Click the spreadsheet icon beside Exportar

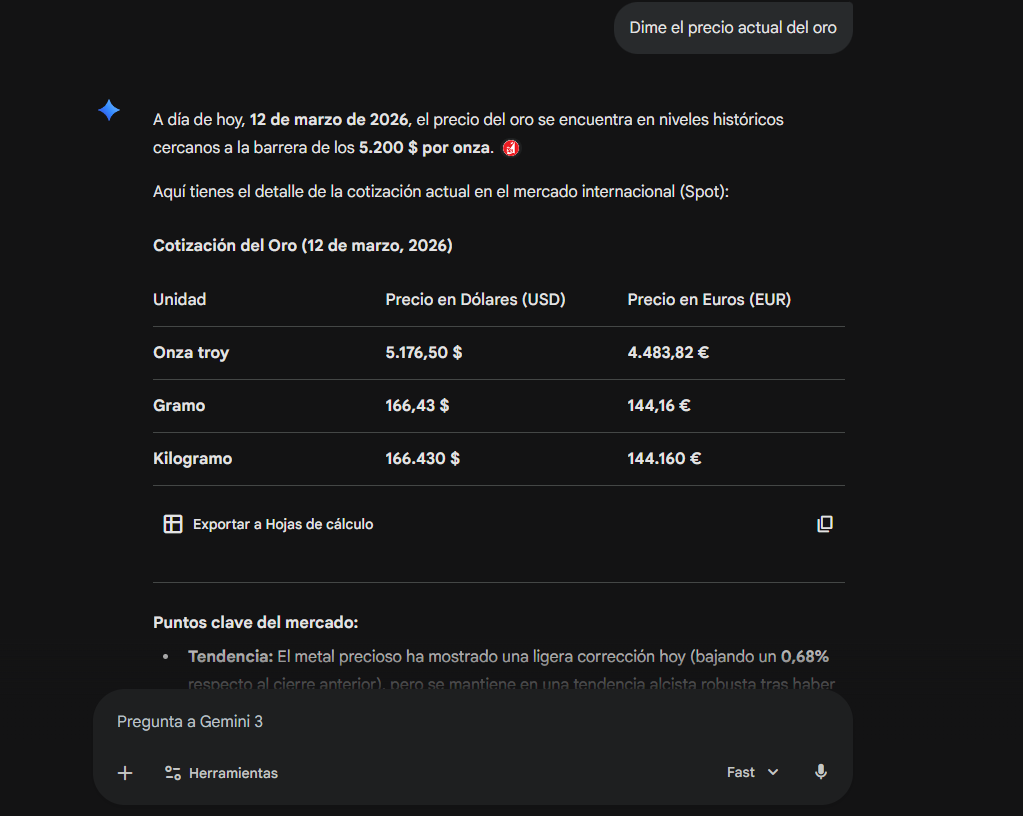click(x=174, y=523)
